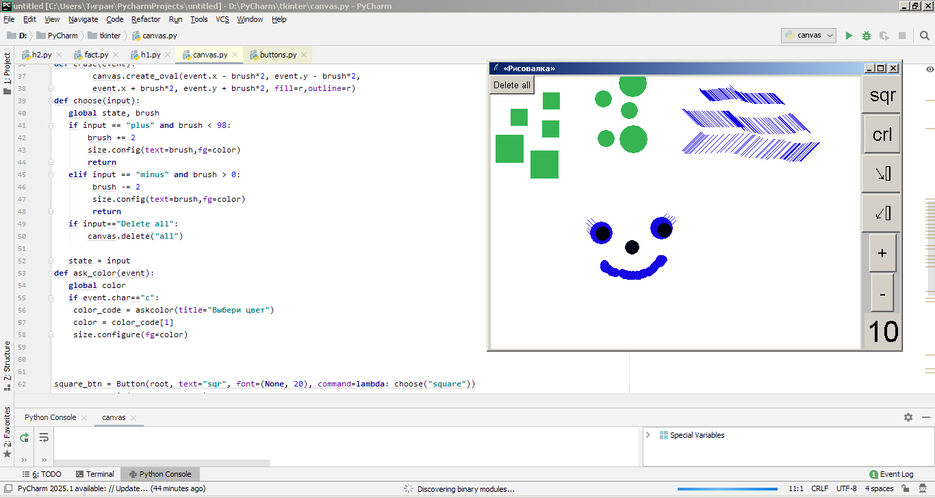Select sqr button in Рисовалка window
Image resolution: width=935 pixels, height=498 pixels.
point(882,95)
